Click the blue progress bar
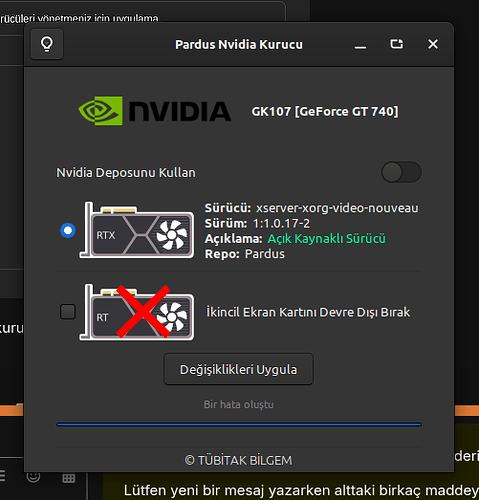This screenshot has width=479, height=500. click(239, 424)
